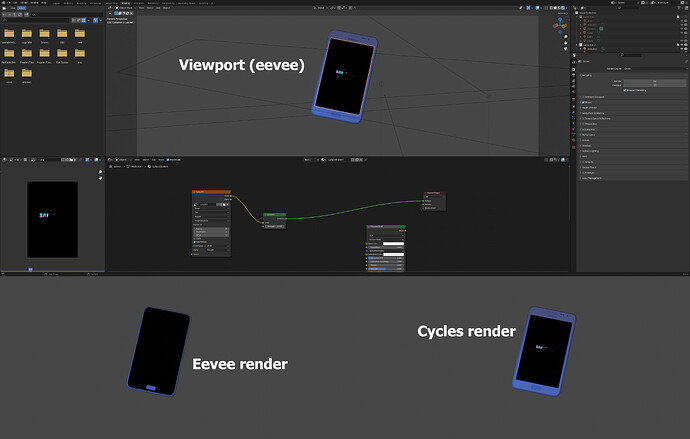Viewport: 690px width, 439px height.
Task: Click the file browser search field
Action: (x=35, y=20)
